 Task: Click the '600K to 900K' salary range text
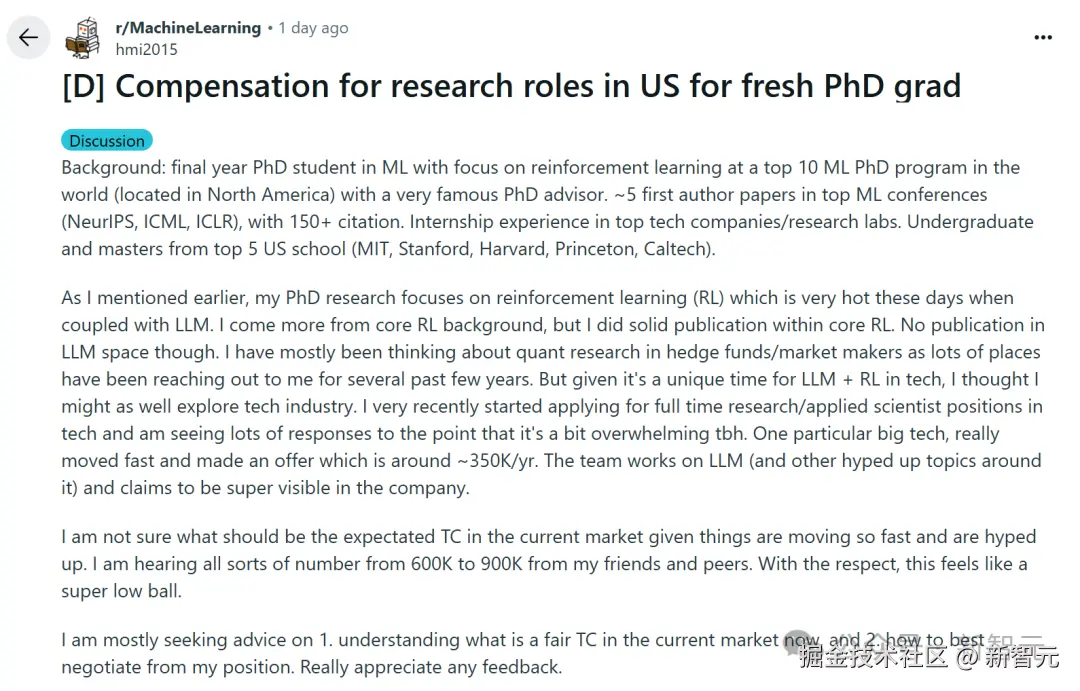pos(466,564)
